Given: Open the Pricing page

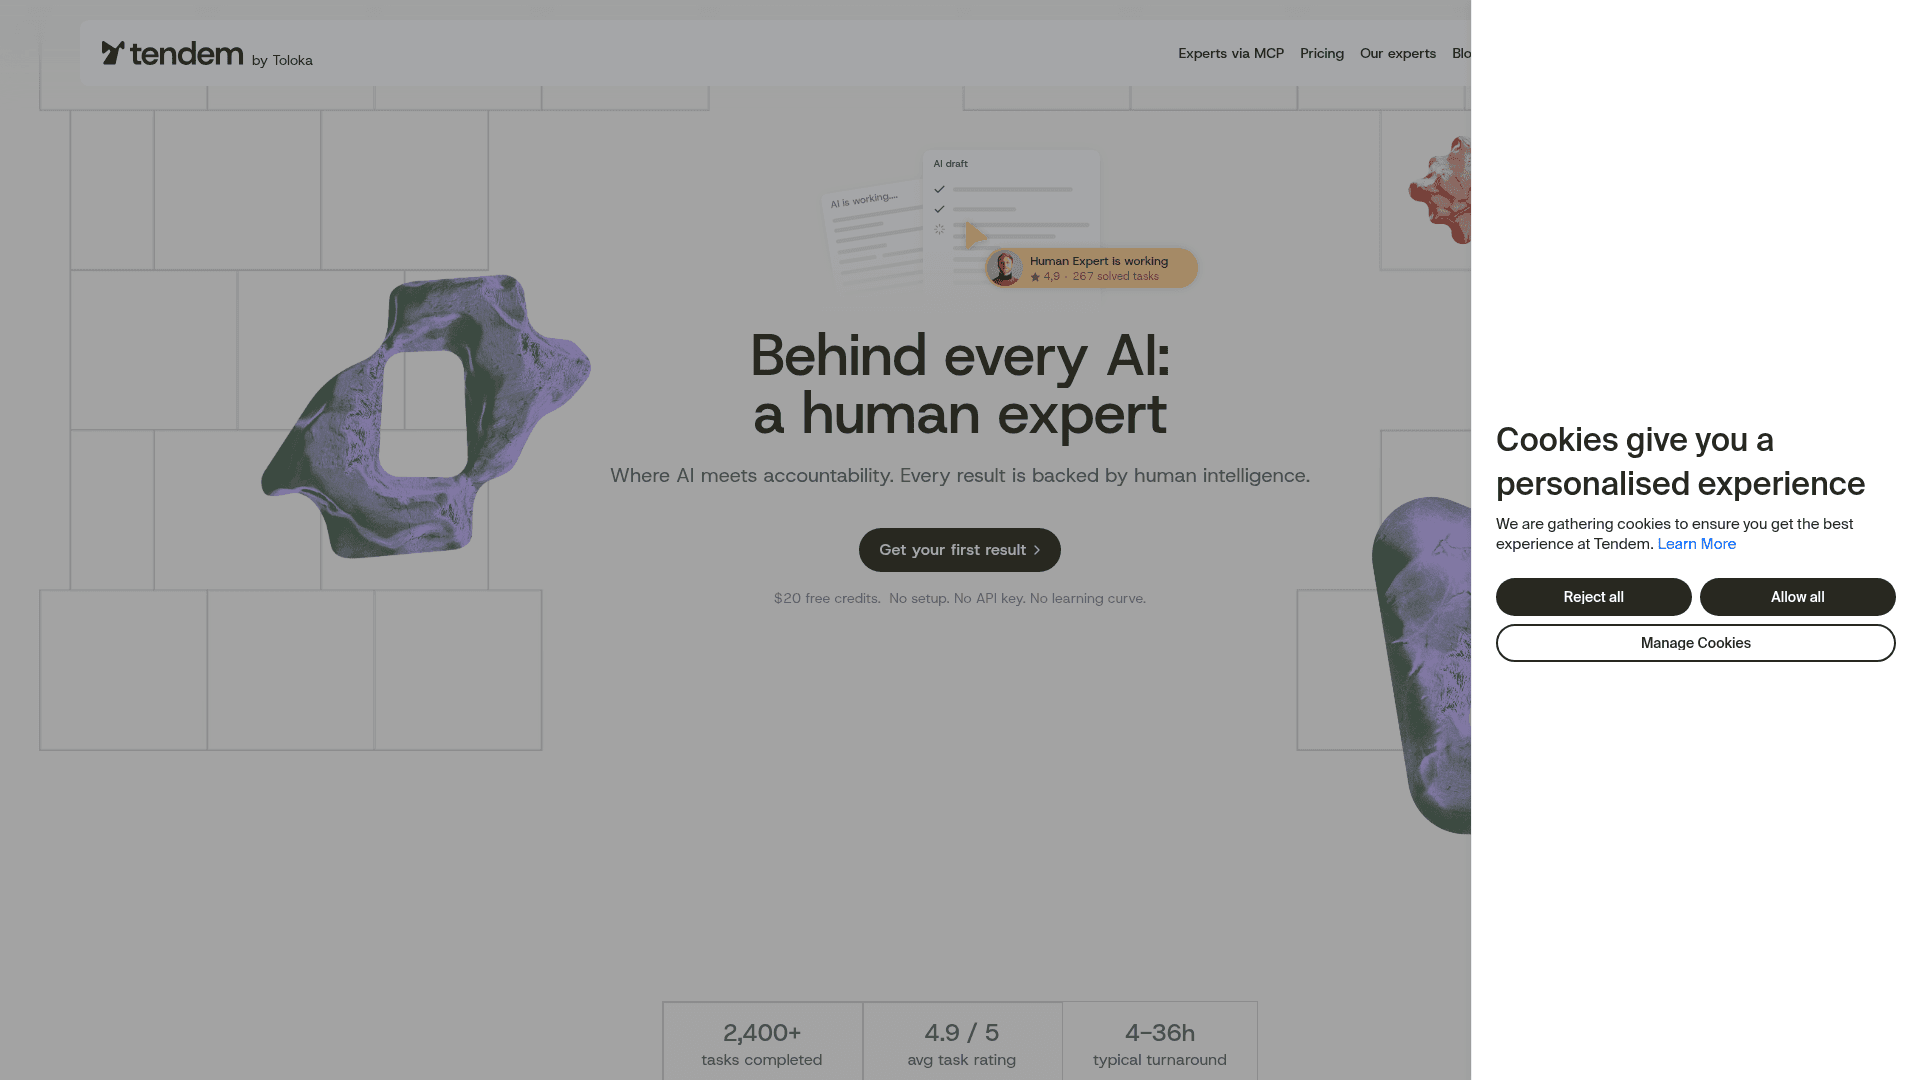Looking at the screenshot, I should 1322,53.
